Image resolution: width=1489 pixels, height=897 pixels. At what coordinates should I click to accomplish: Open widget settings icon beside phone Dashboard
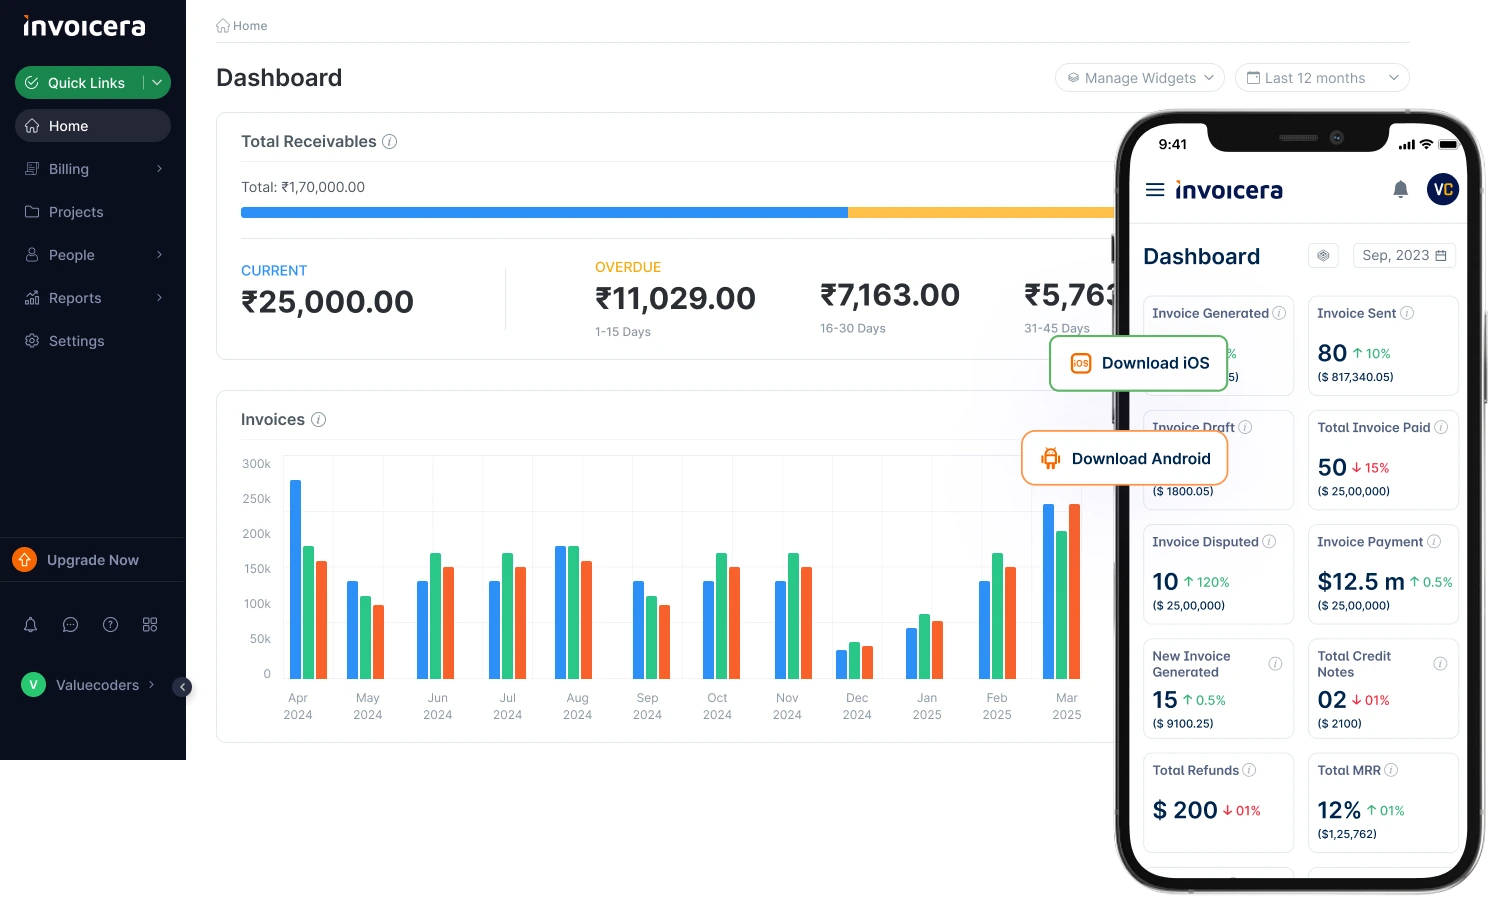1323,256
